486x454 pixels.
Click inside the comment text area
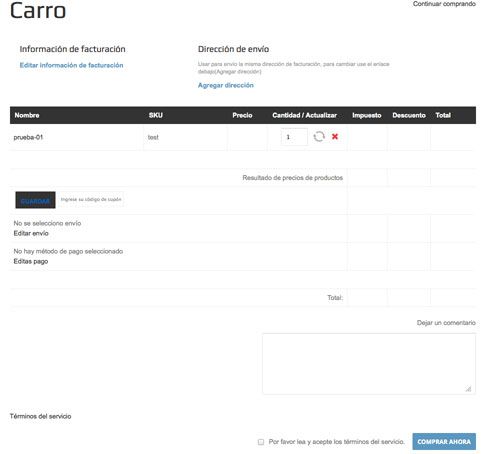click(369, 364)
